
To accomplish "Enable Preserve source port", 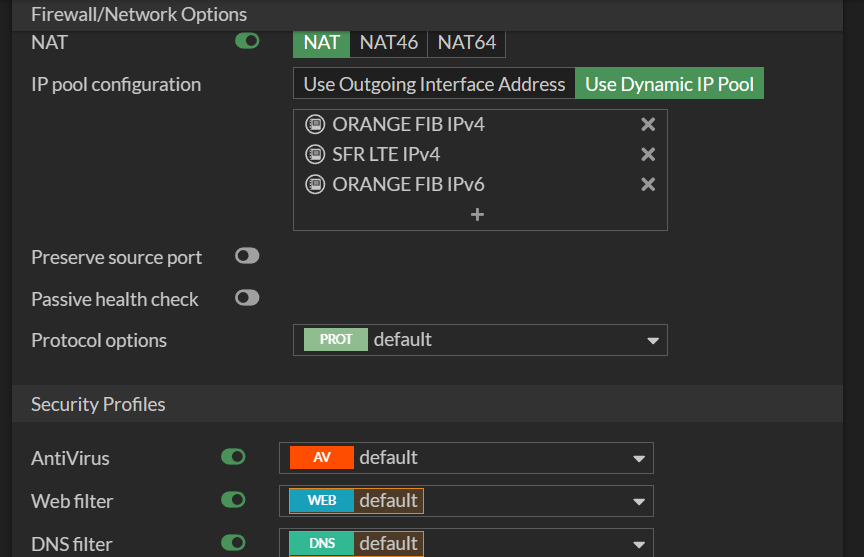I will coord(247,256).
